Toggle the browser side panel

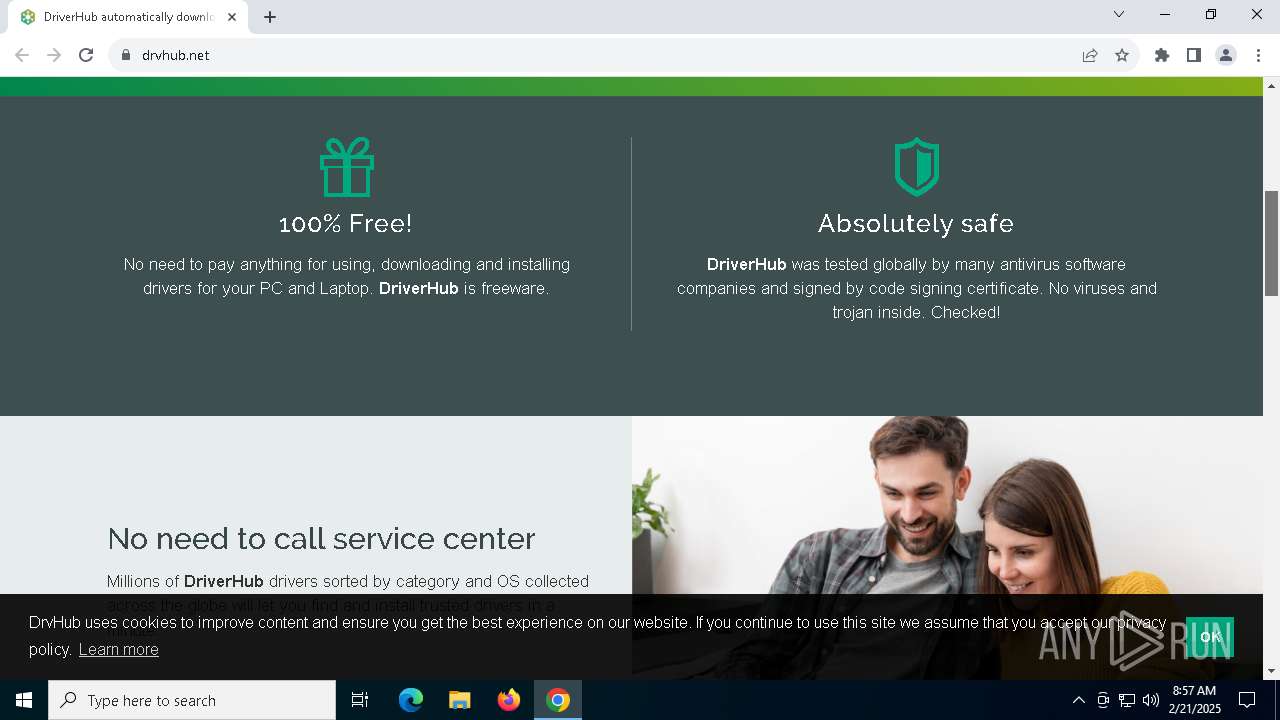[1194, 55]
